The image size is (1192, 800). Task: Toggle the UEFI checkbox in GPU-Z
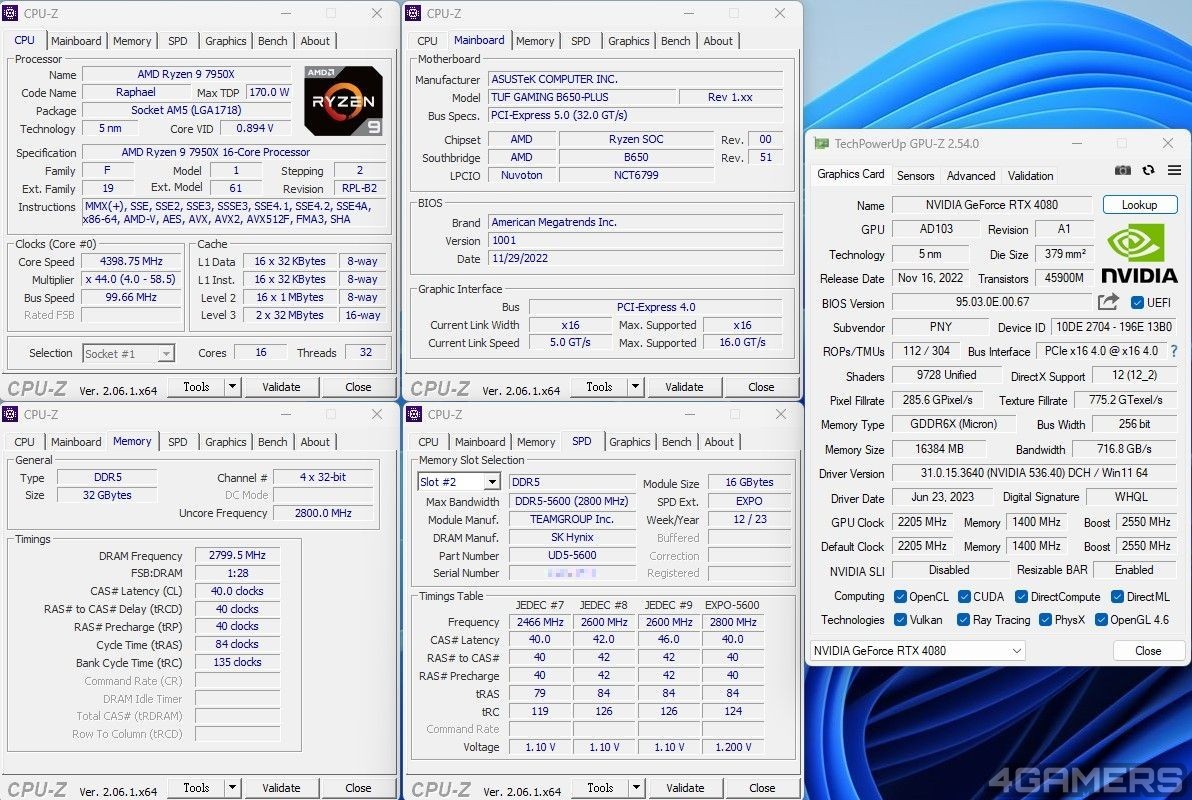tap(1137, 303)
